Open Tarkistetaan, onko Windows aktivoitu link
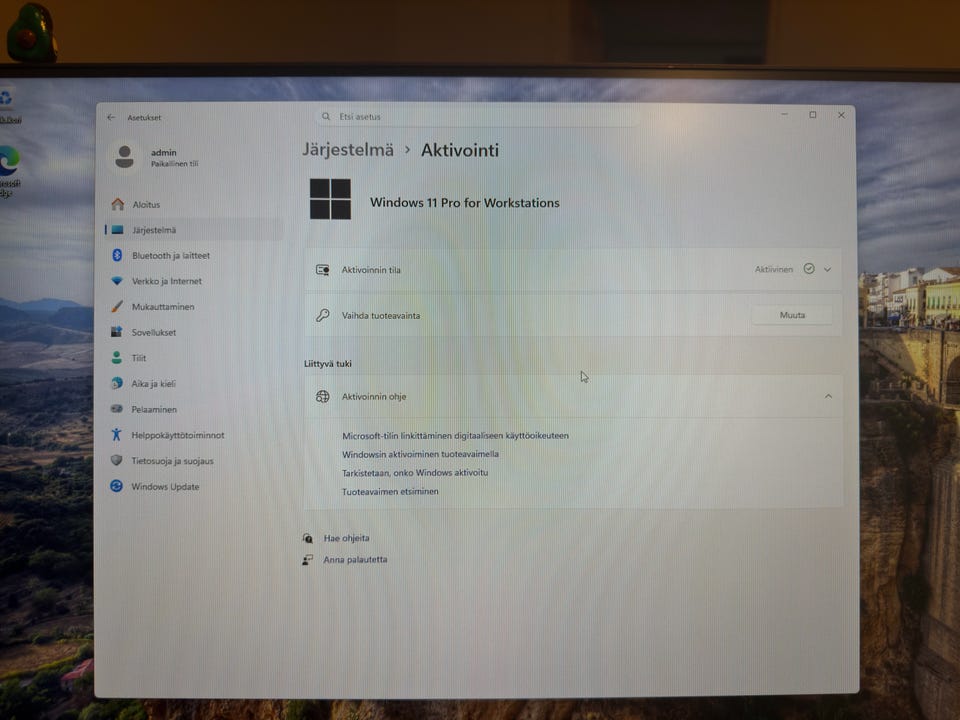The height and width of the screenshot is (720, 960). 414,473
